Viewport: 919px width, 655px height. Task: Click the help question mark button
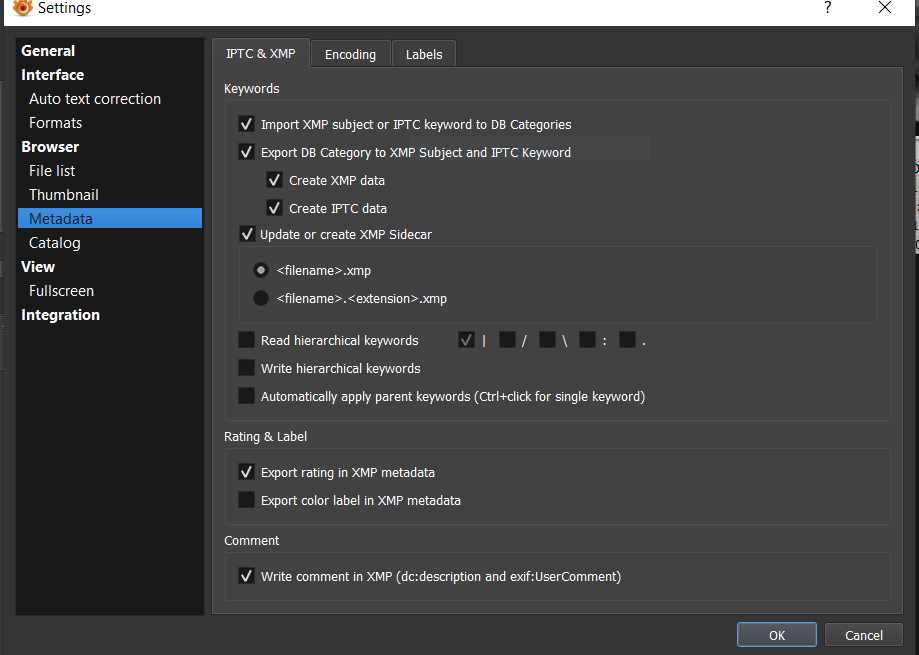tap(827, 8)
